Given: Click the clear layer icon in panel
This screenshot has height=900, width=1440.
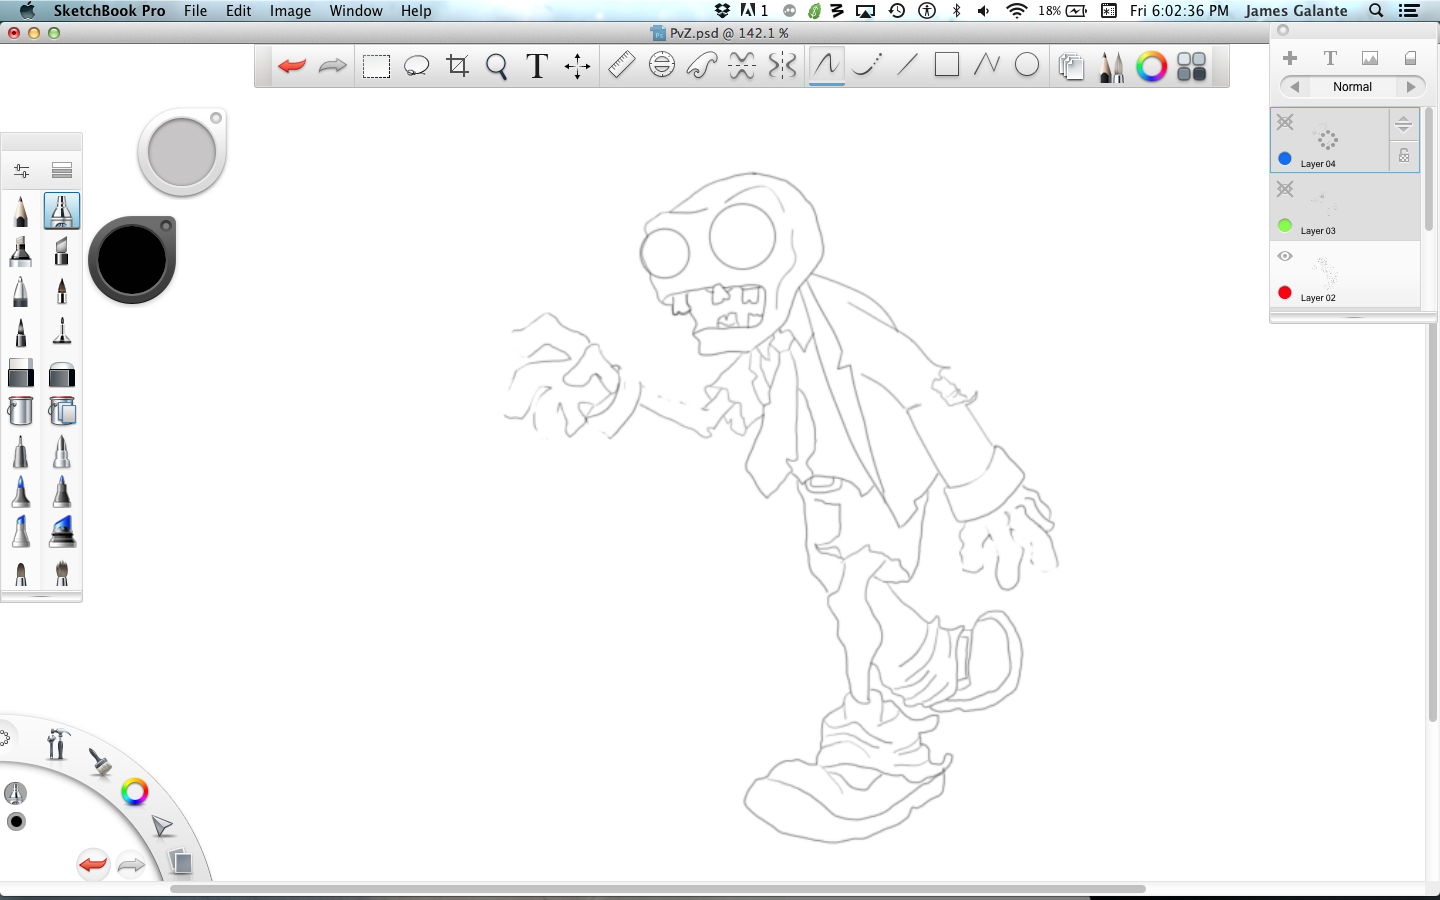Looking at the screenshot, I should [x=1410, y=58].
